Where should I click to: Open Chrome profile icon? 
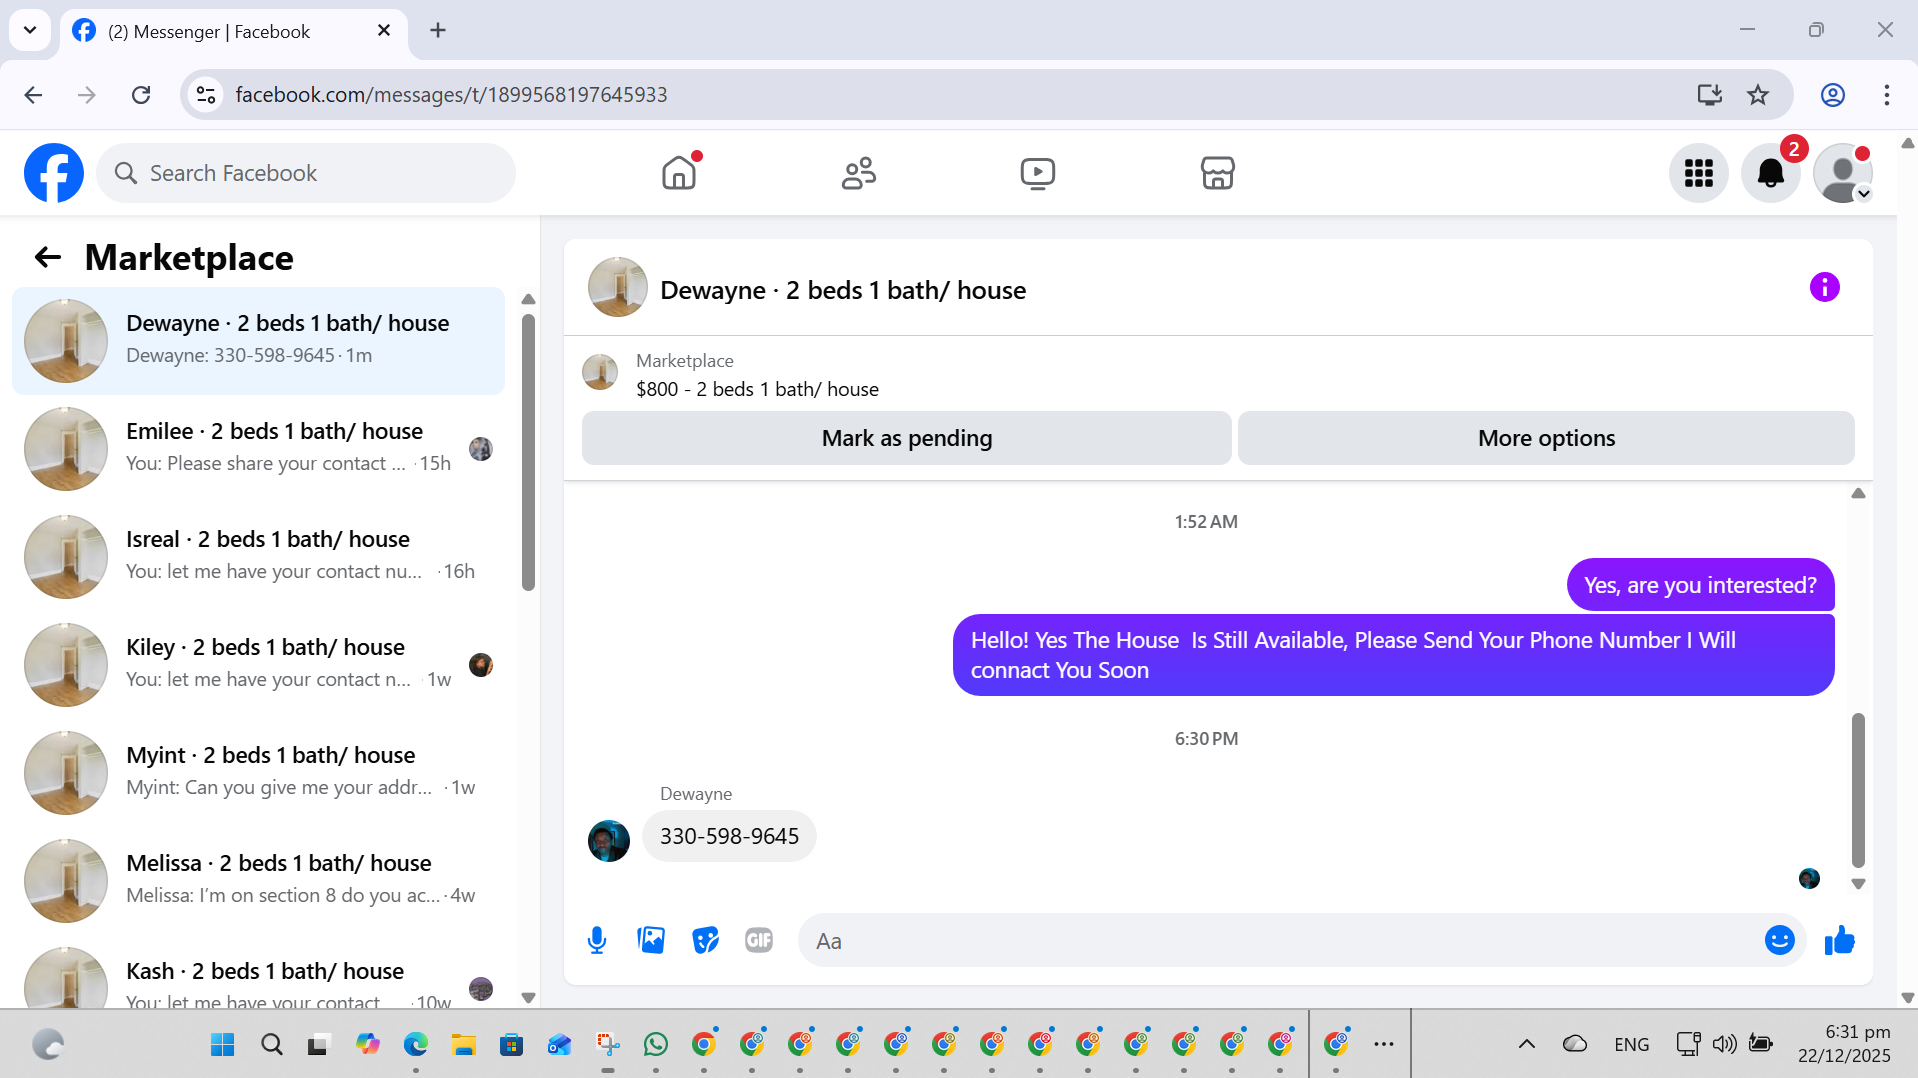click(x=1832, y=95)
